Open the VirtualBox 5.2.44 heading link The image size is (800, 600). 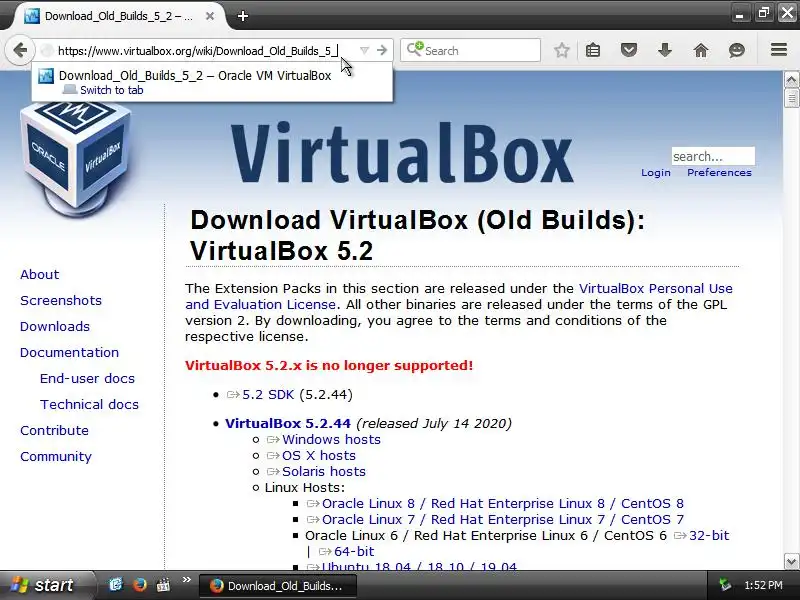288,423
